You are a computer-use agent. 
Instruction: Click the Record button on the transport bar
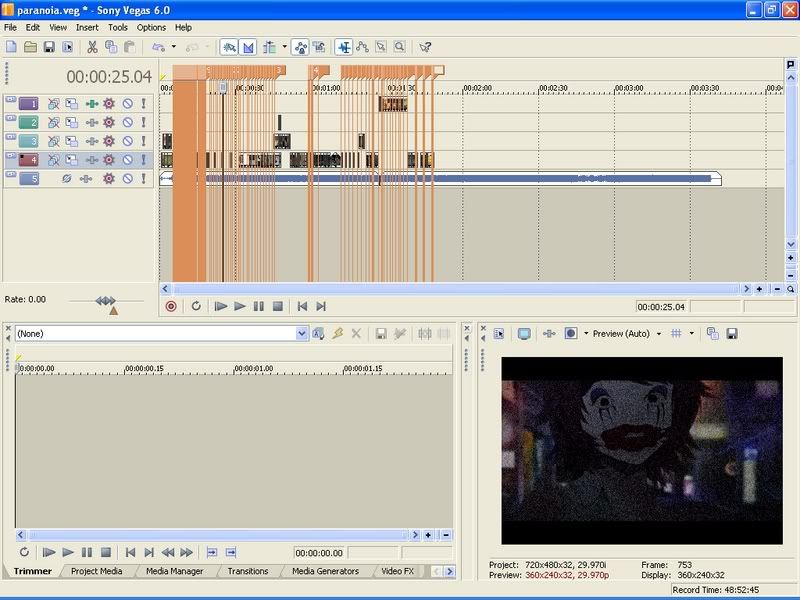[170, 307]
